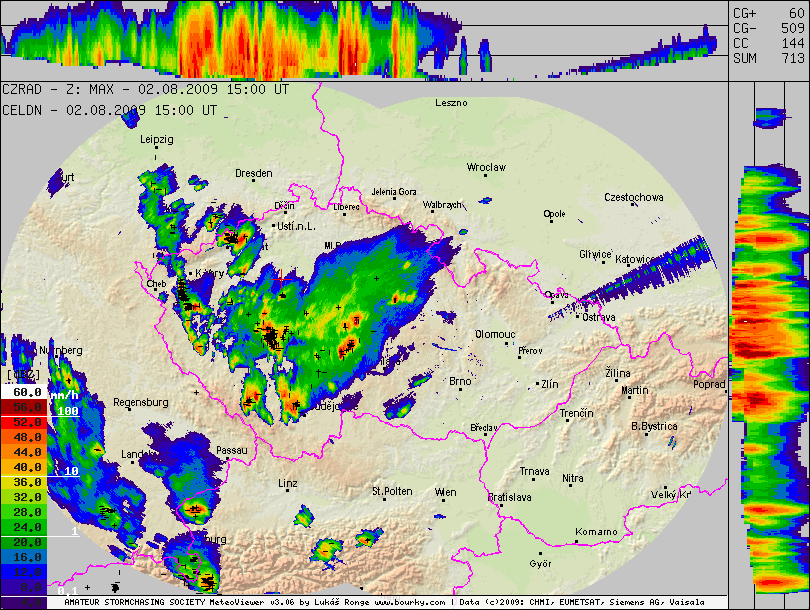Click the 56.0 dBZ legend swatch
The width and height of the screenshot is (810, 610).
[x=24, y=407]
